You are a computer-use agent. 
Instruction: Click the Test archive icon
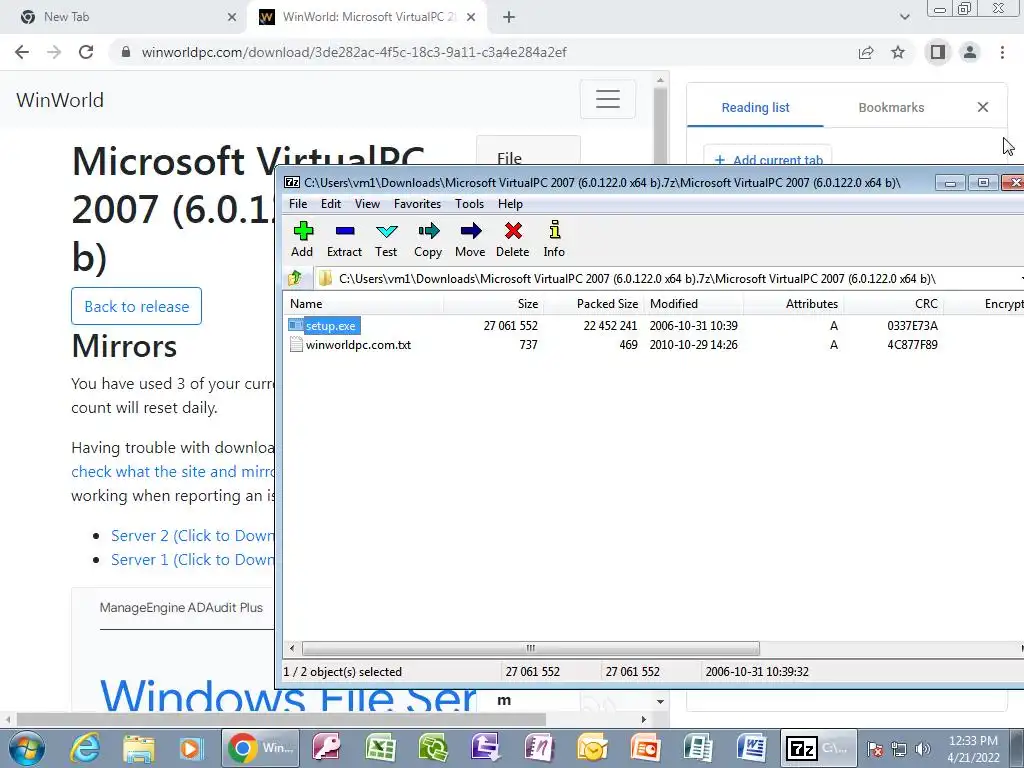(386, 240)
